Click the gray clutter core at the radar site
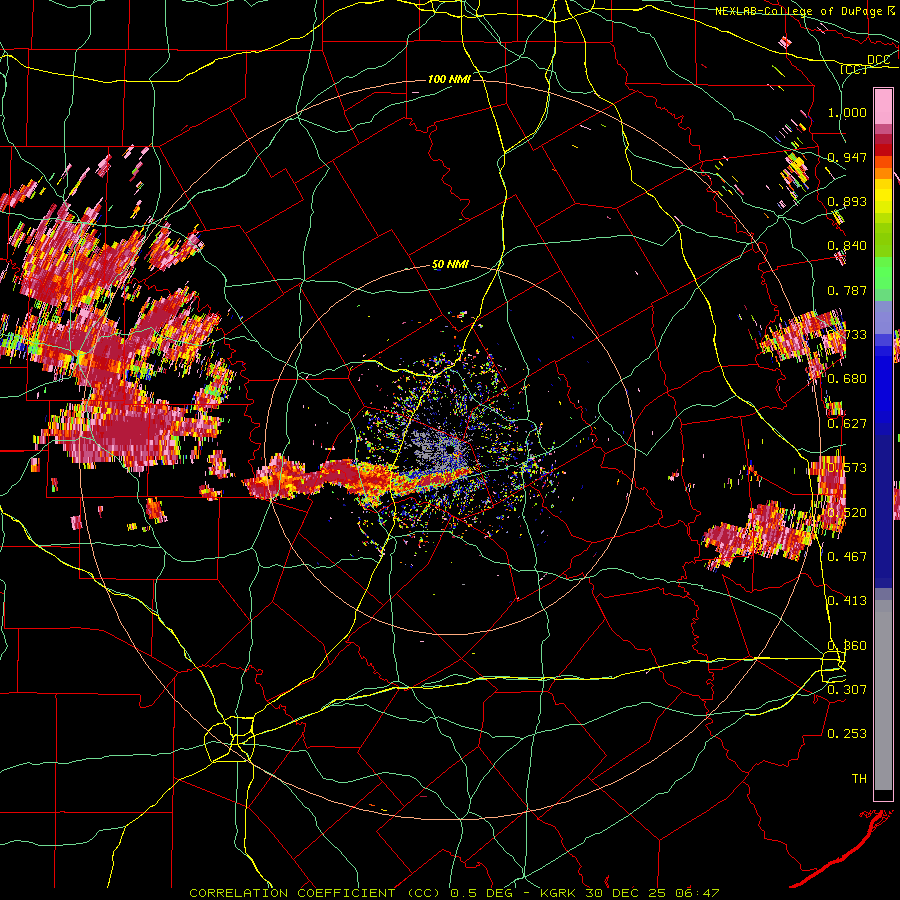The width and height of the screenshot is (900, 900). coord(438,449)
